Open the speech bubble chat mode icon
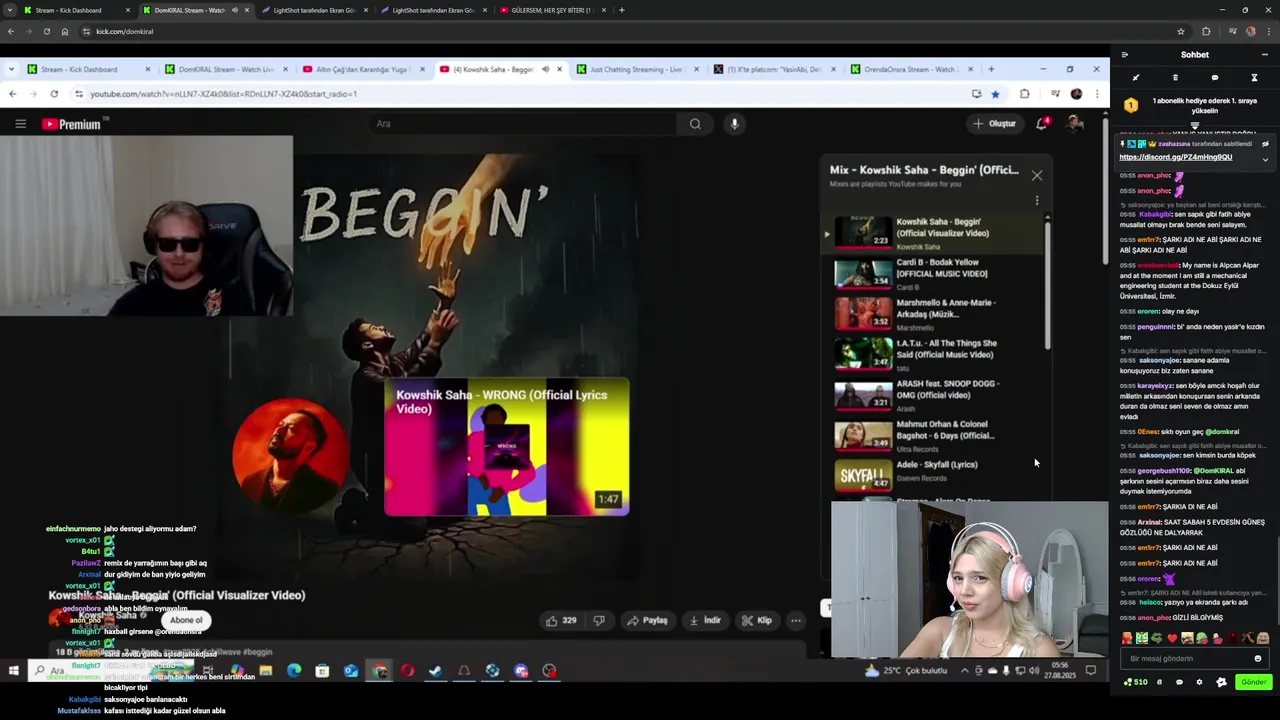The width and height of the screenshot is (1280, 720). (1215, 77)
